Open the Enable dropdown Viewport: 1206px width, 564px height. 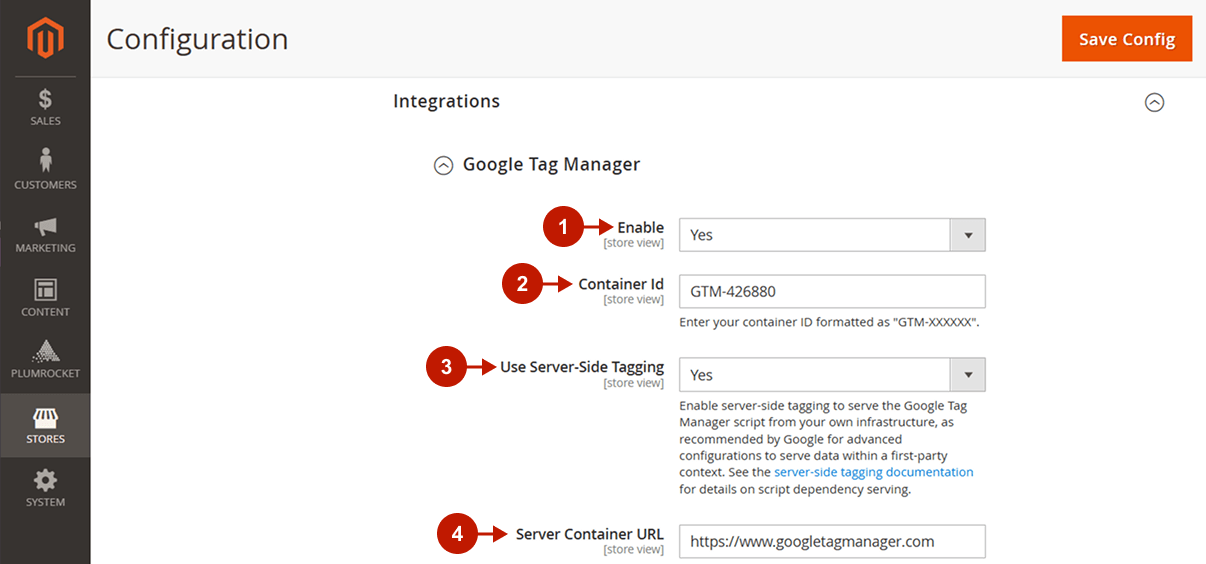pos(832,235)
